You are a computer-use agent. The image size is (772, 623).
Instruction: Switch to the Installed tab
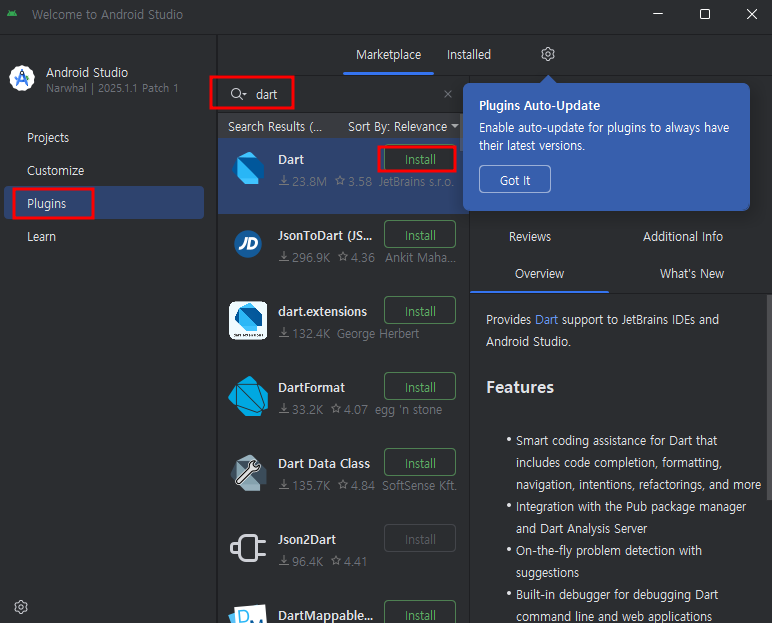coord(469,55)
